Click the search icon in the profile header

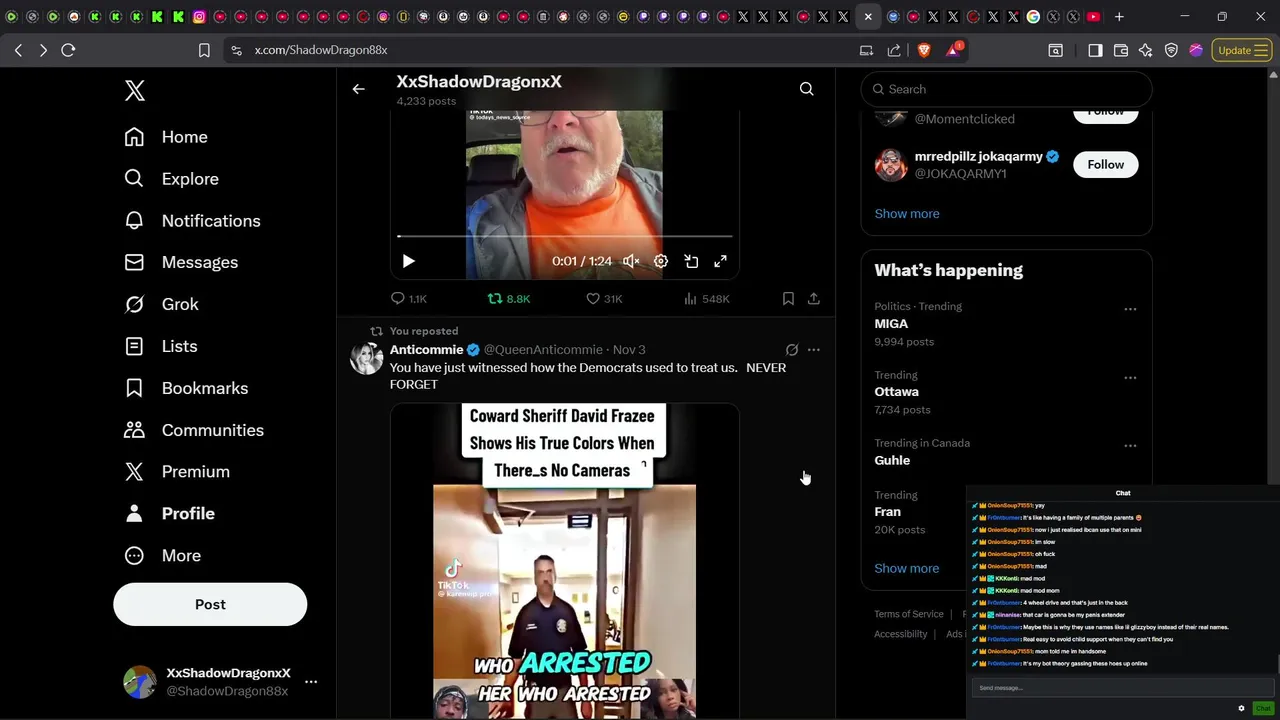(x=806, y=89)
